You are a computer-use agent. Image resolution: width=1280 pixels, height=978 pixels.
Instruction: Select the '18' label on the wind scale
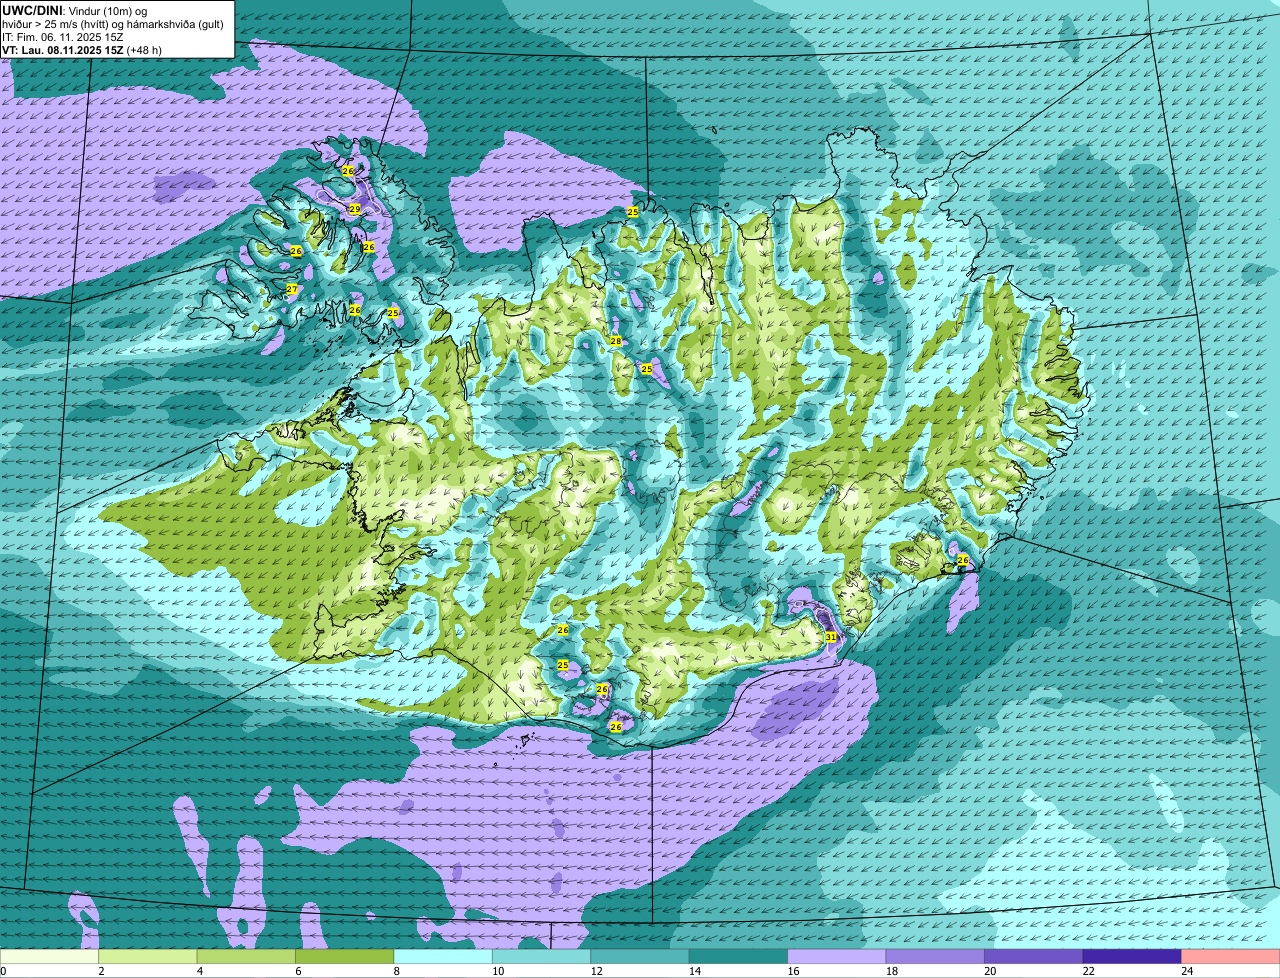891,971
